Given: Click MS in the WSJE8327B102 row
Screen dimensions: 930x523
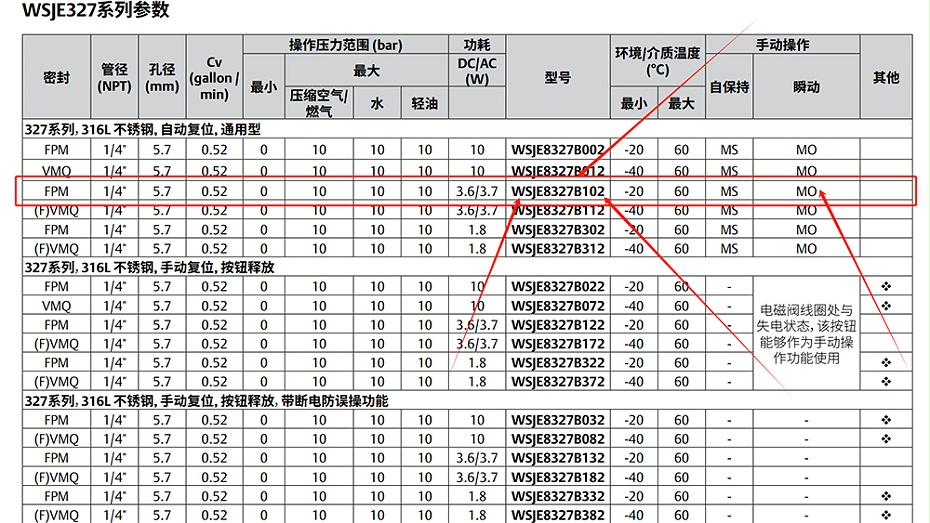Looking at the screenshot, I should click(x=729, y=192).
